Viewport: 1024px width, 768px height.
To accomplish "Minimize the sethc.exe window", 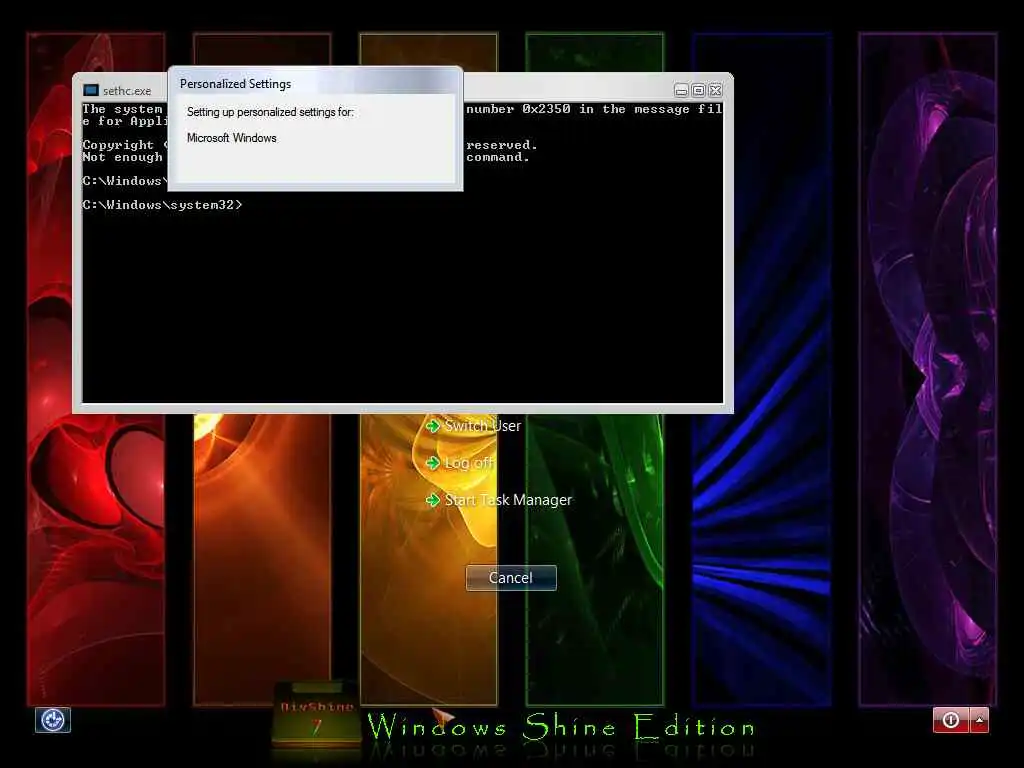I will coord(681,90).
